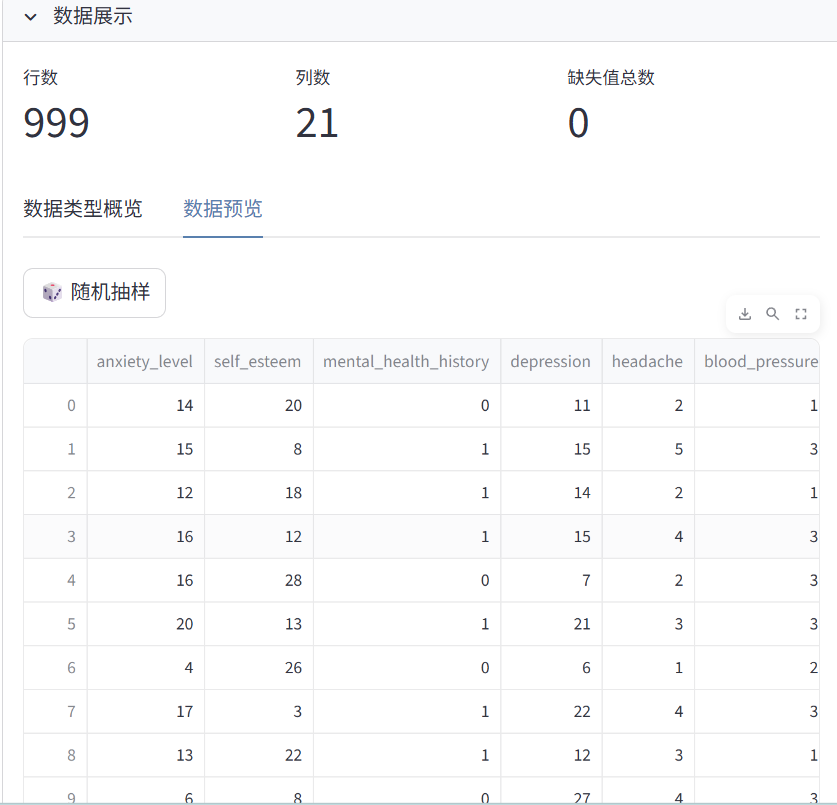Click the dice icon on 随机抽样

(x=51, y=292)
